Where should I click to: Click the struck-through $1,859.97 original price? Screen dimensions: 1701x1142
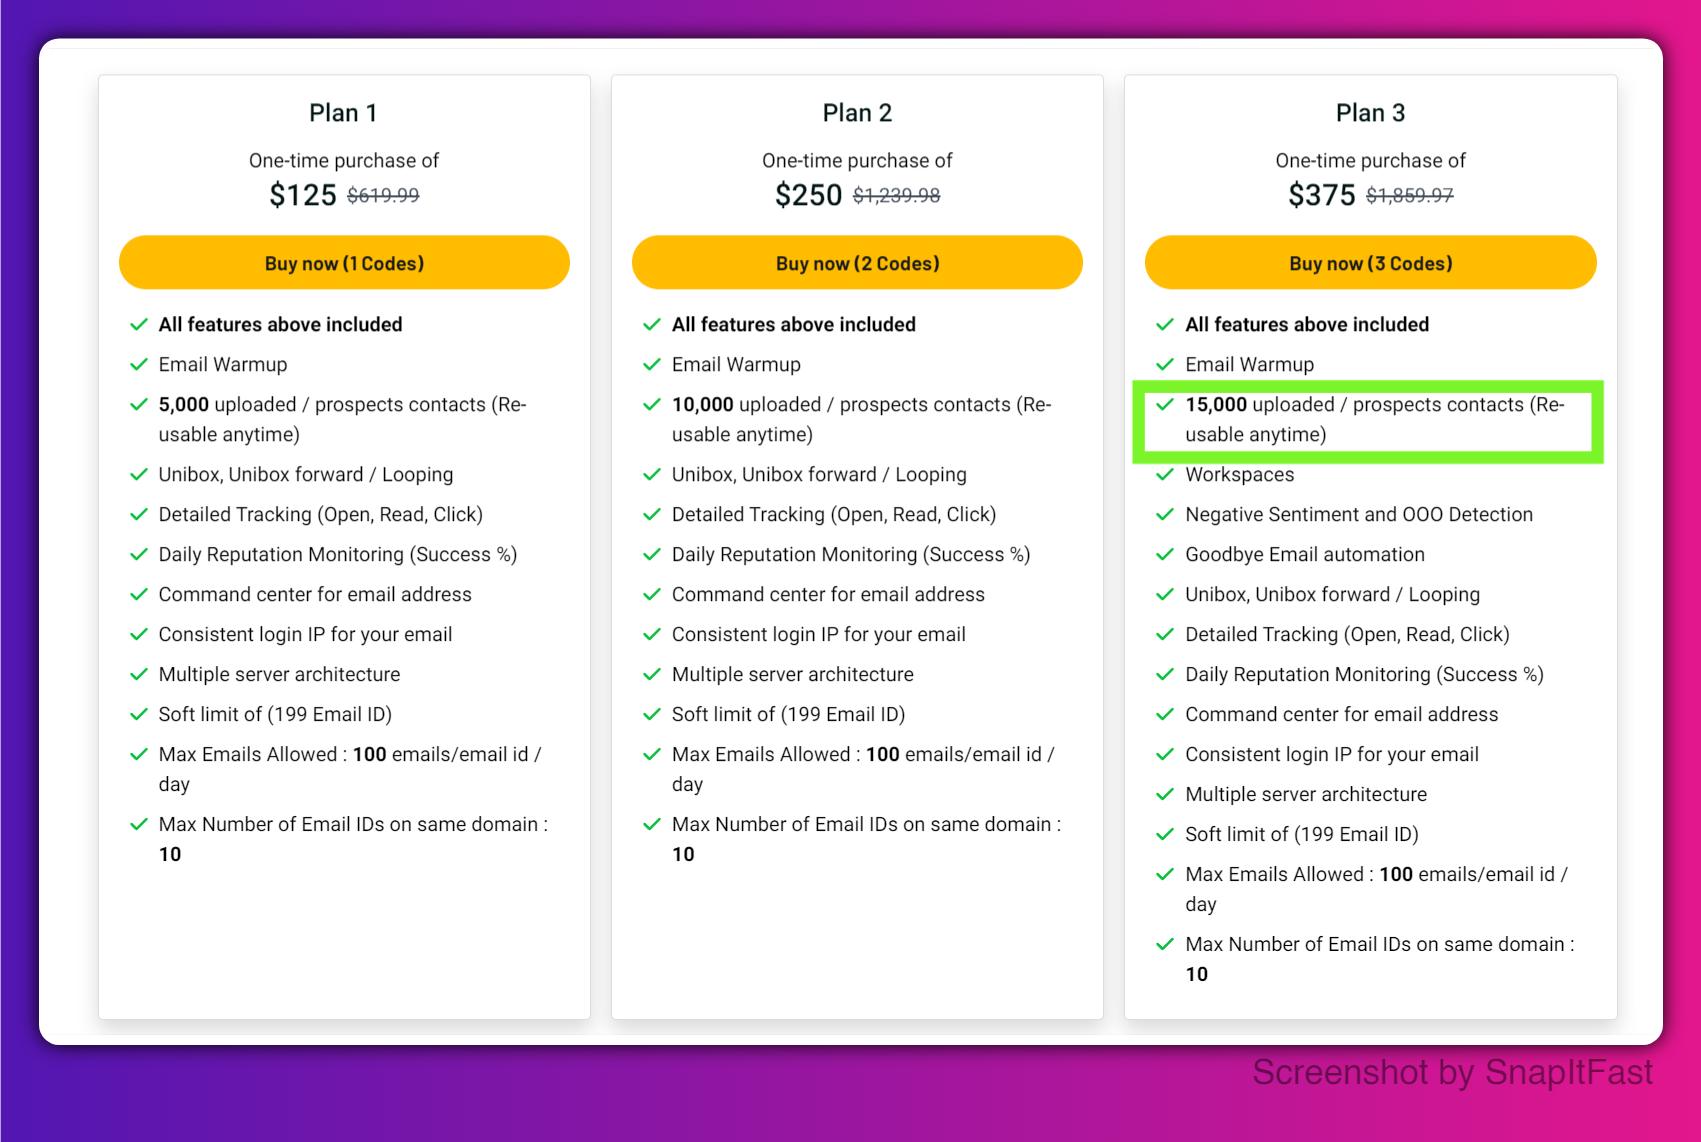[1409, 195]
